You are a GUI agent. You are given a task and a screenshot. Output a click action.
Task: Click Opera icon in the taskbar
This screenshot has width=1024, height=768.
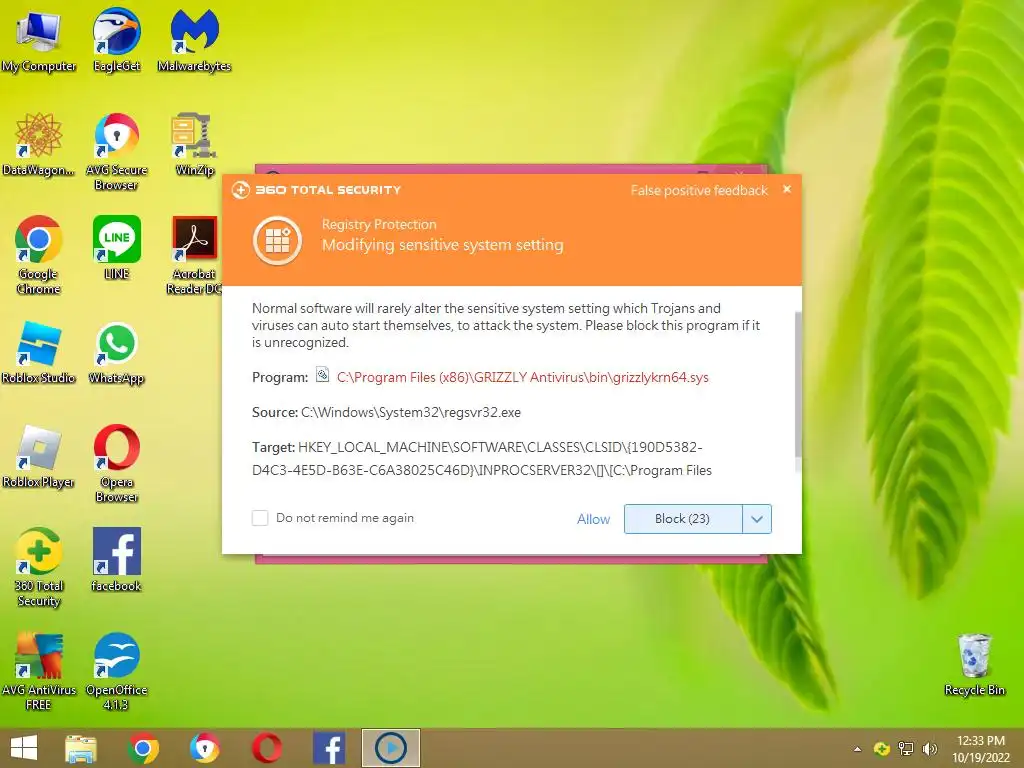coord(267,748)
